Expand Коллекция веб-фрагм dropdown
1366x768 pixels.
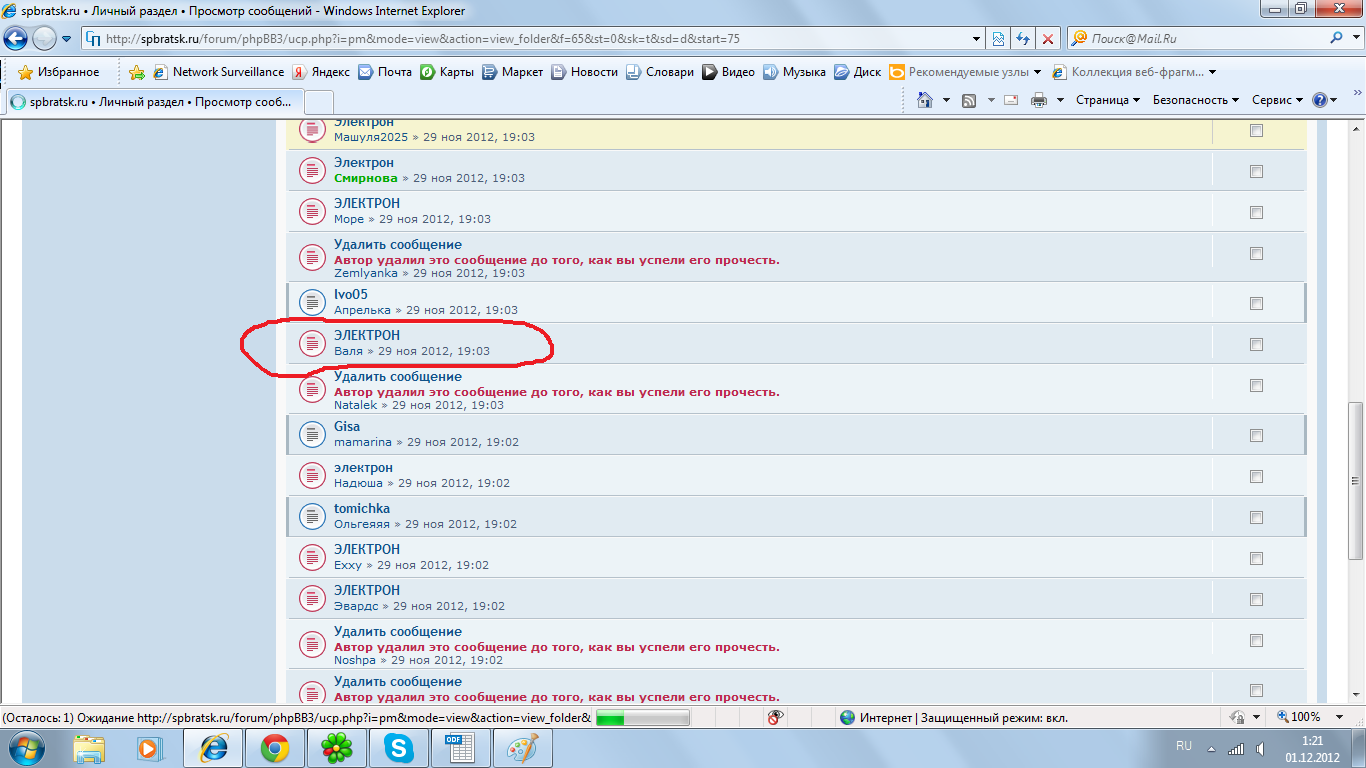[1213, 72]
